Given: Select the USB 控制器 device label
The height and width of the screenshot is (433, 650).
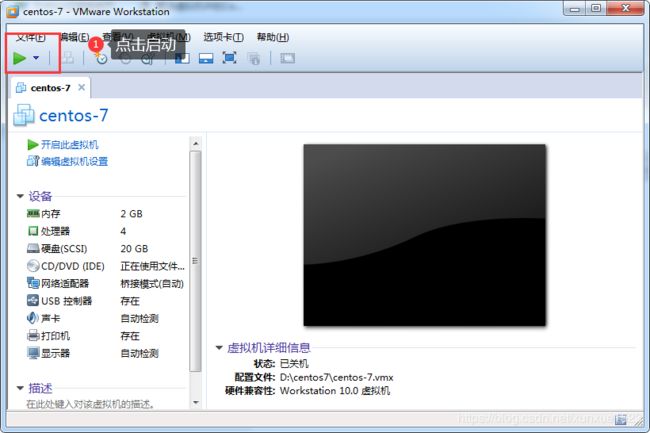Looking at the screenshot, I should point(66,301).
